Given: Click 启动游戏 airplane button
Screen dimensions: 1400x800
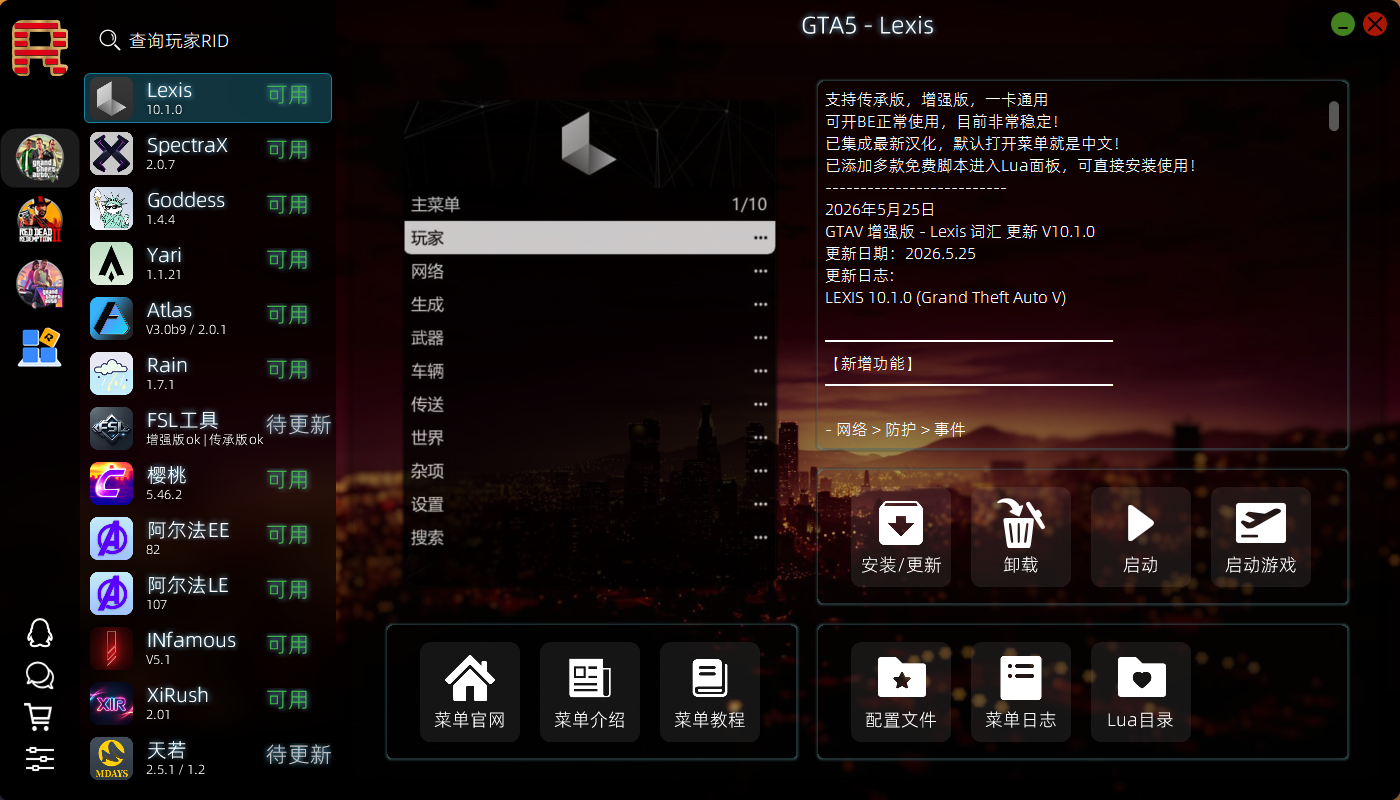Looking at the screenshot, I should (1261, 537).
